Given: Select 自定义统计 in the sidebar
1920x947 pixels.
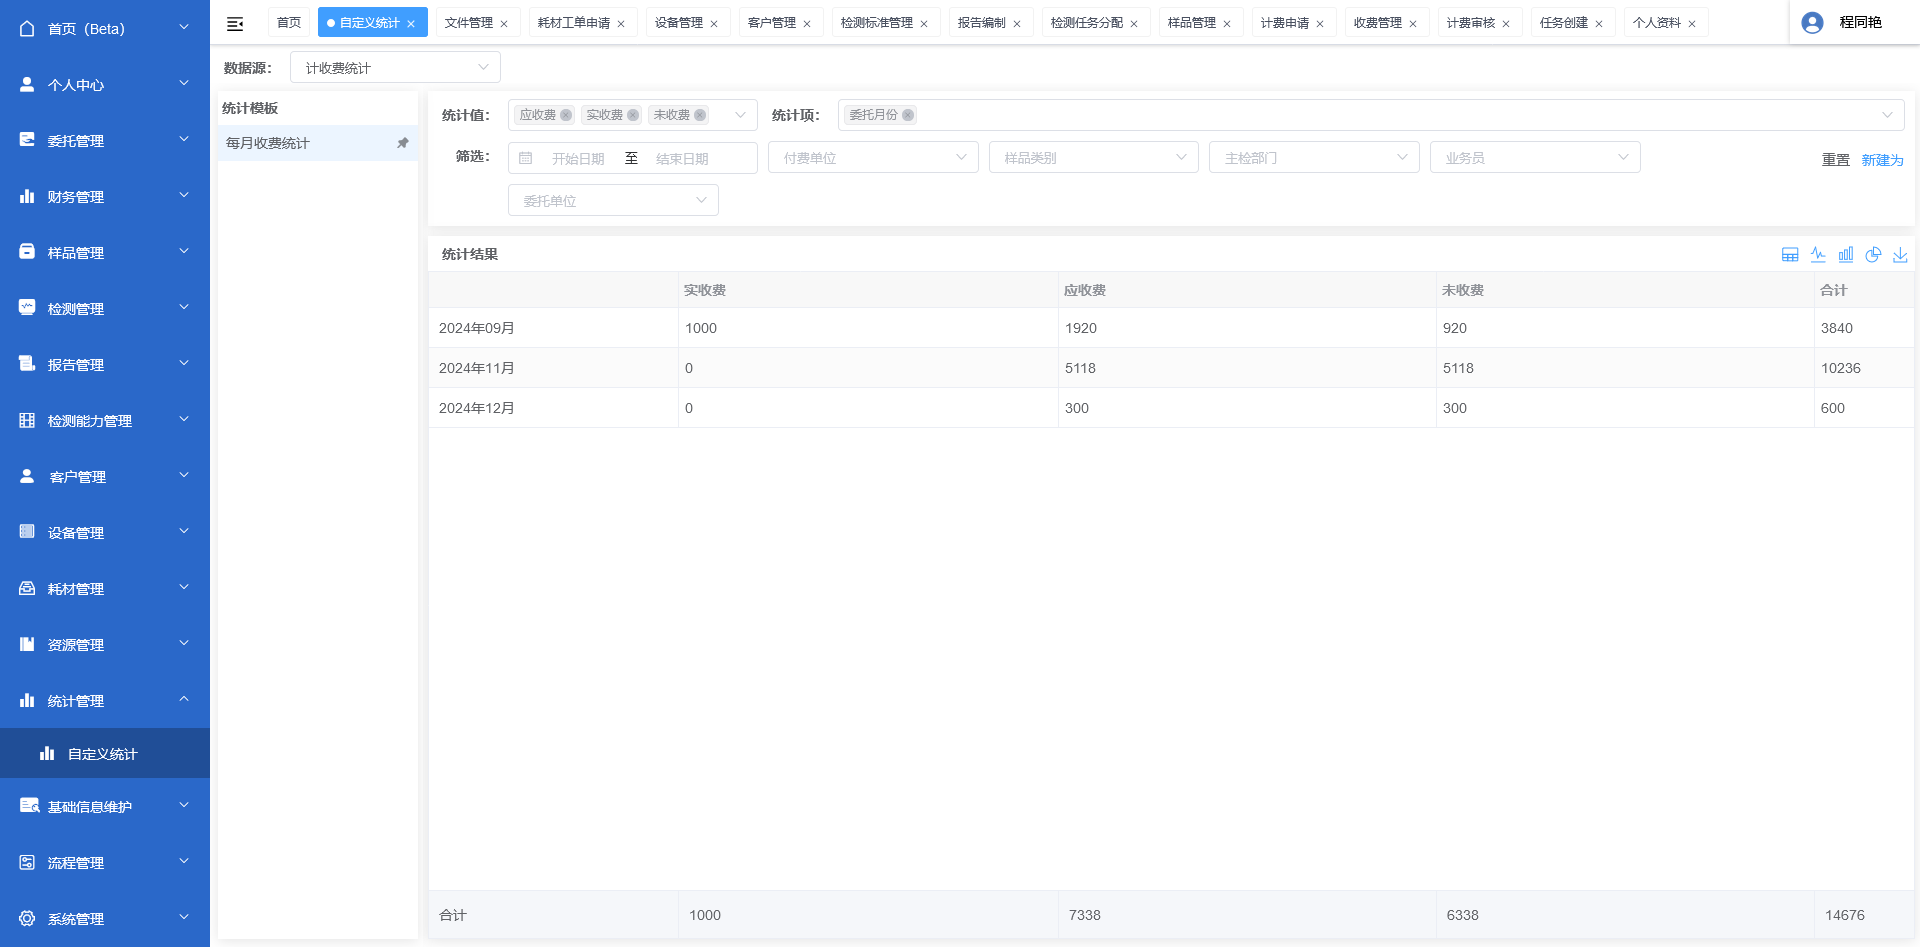Looking at the screenshot, I should click(x=105, y=753).
